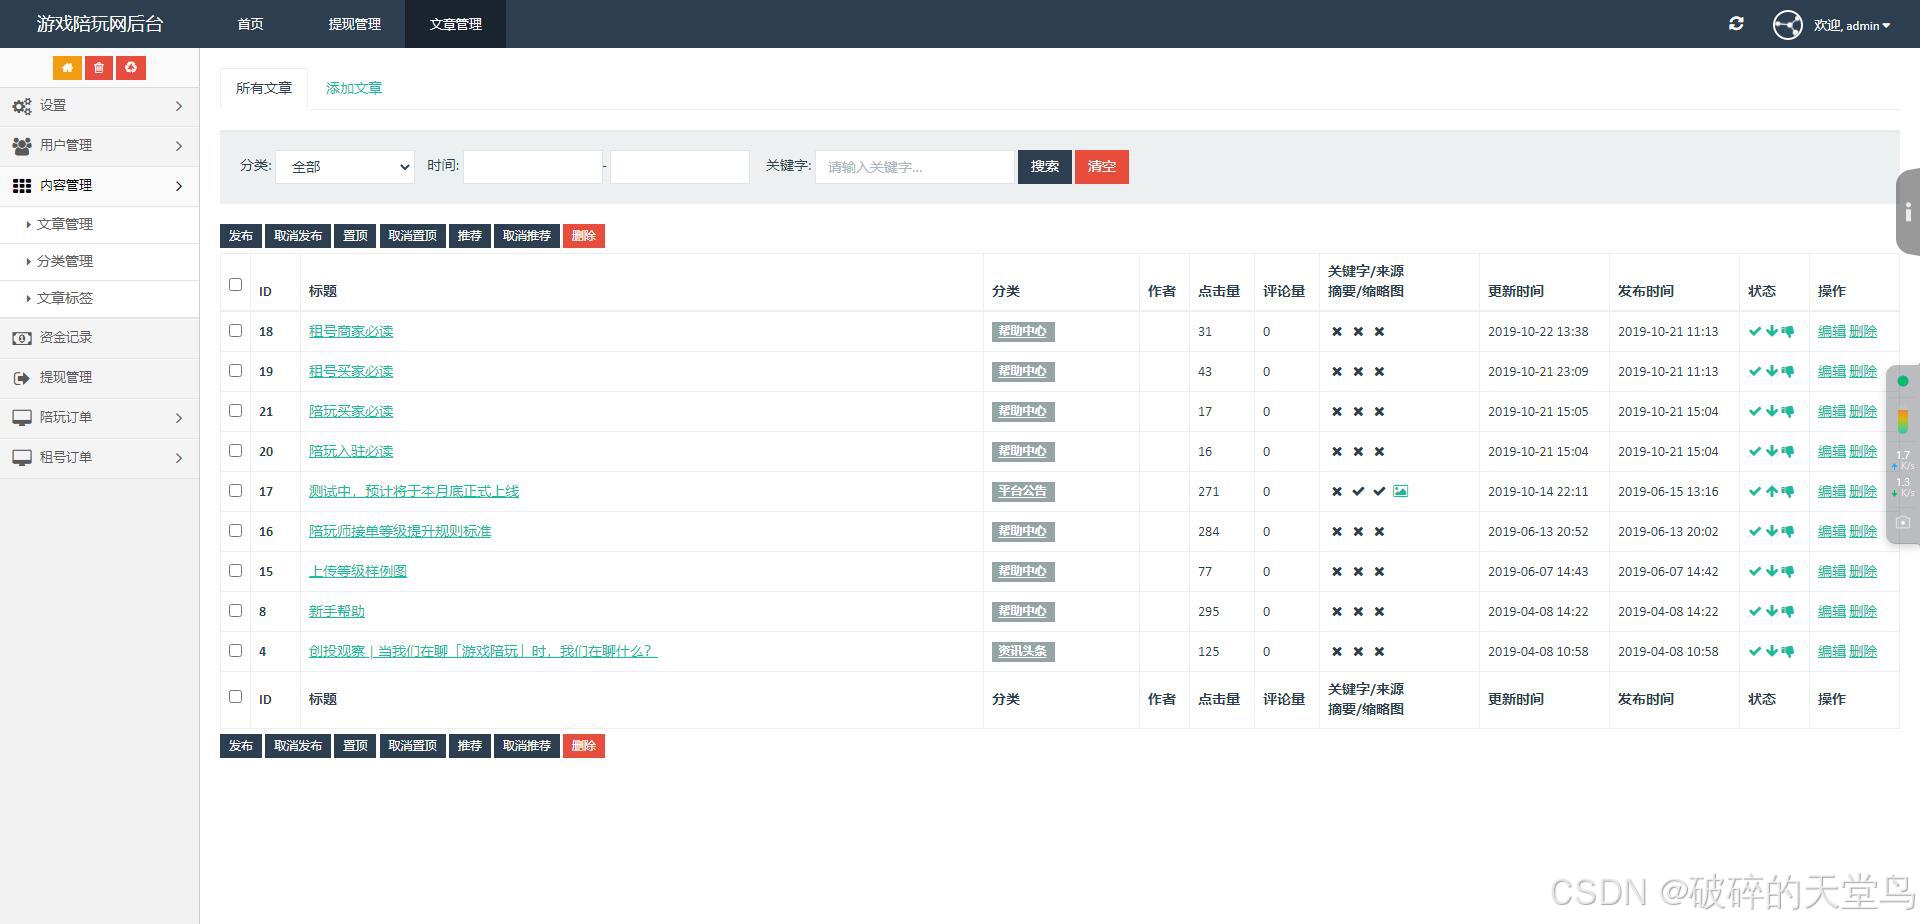Click thumbs-down status icon for article 21
The width and height of the screenshot is (1920, 924).
pos(1787,411)
